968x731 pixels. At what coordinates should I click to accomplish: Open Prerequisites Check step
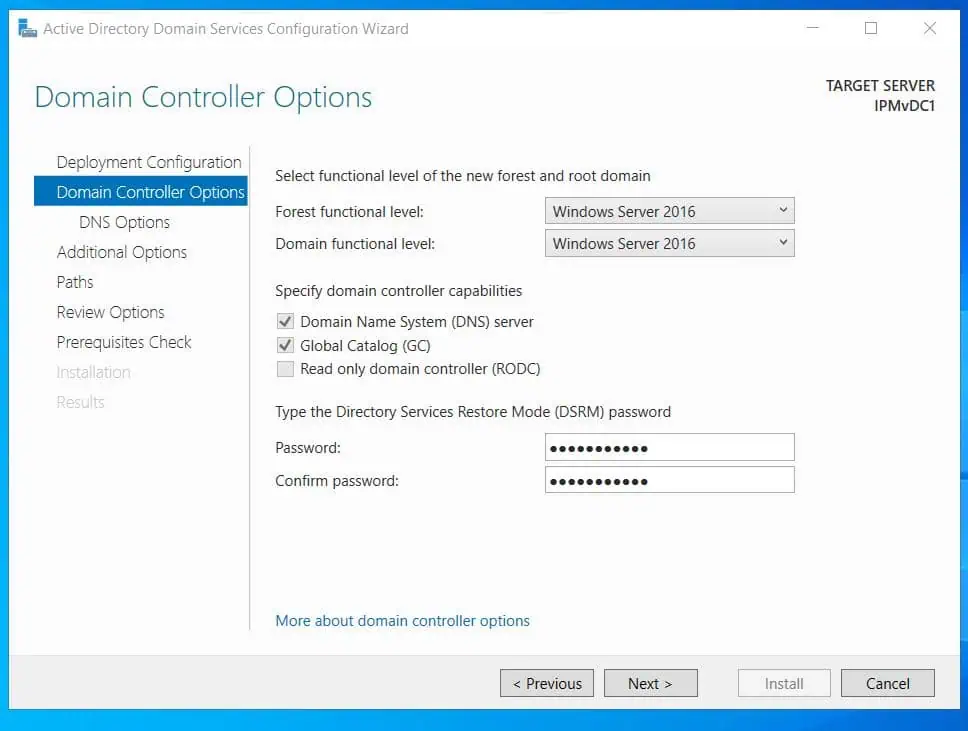coord(124,342)
